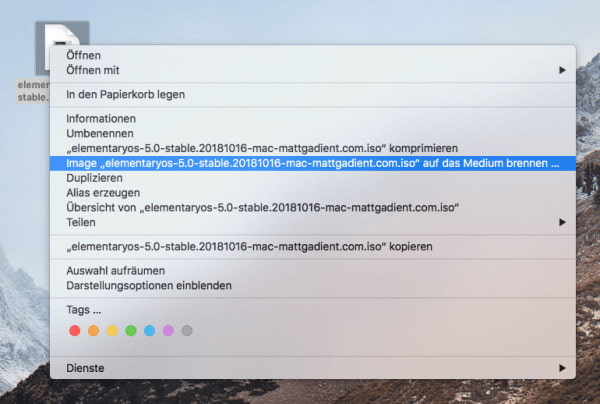600x404 pixels.
Task: Select Umbenennen to rename the file
Action: pyautogui.click(x=313, y=134)
